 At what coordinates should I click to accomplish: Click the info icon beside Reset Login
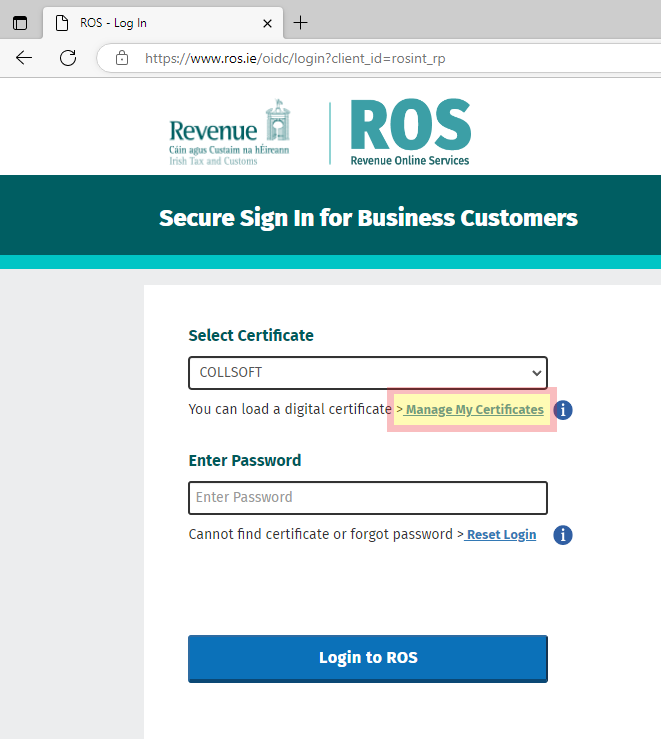563,535
